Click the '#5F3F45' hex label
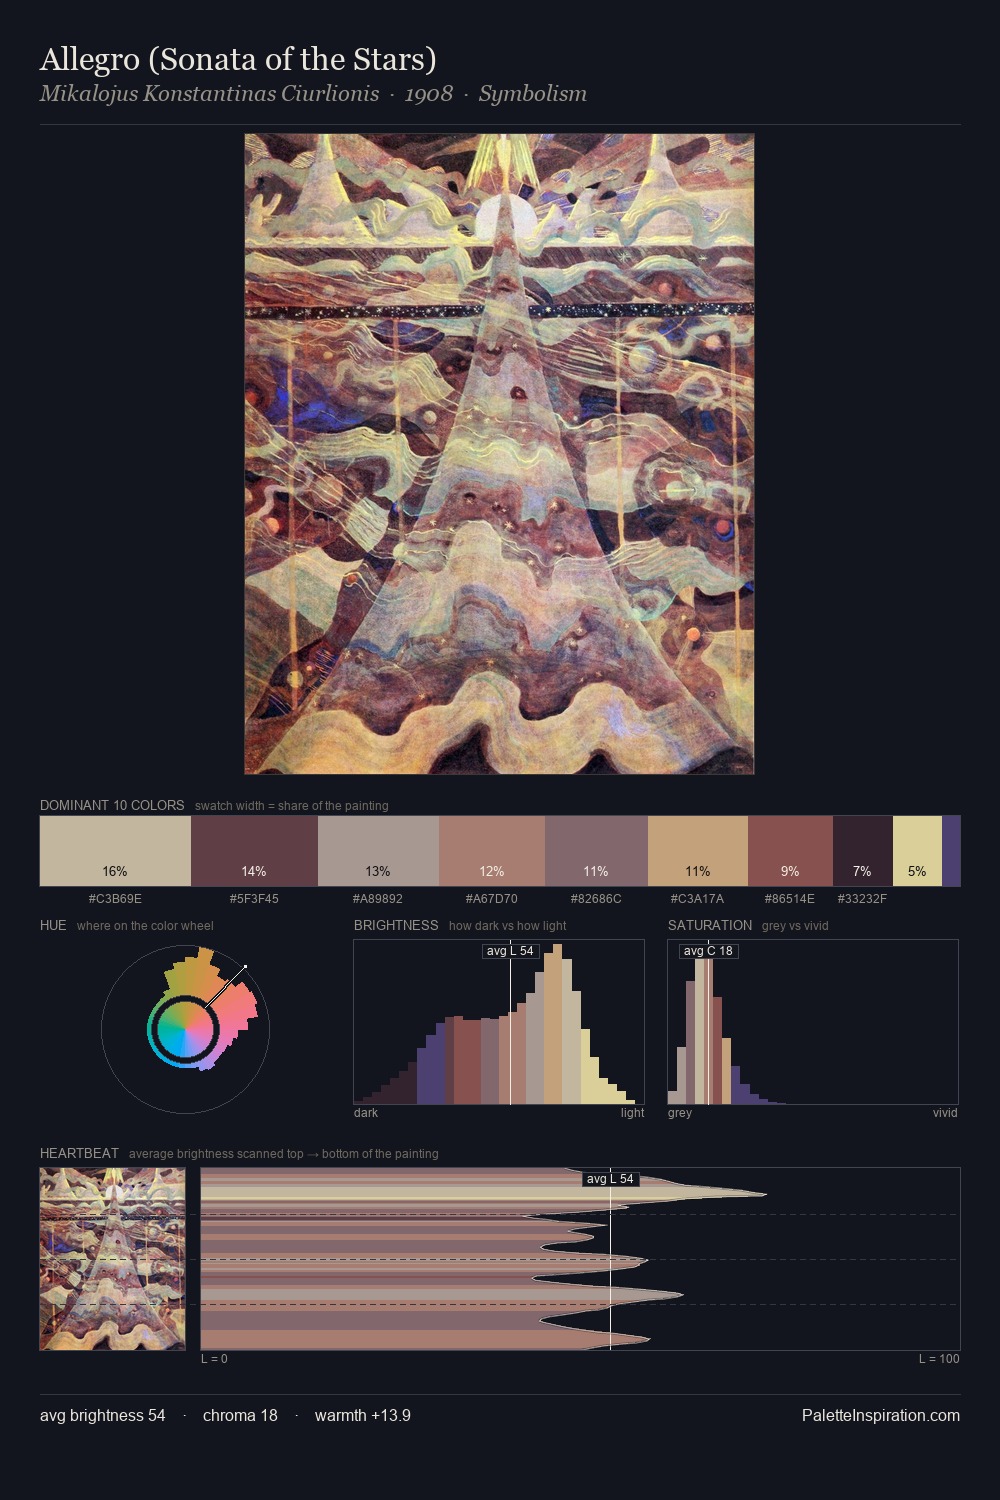The width and height of the screenshot is (1000, 1500). 254,898
